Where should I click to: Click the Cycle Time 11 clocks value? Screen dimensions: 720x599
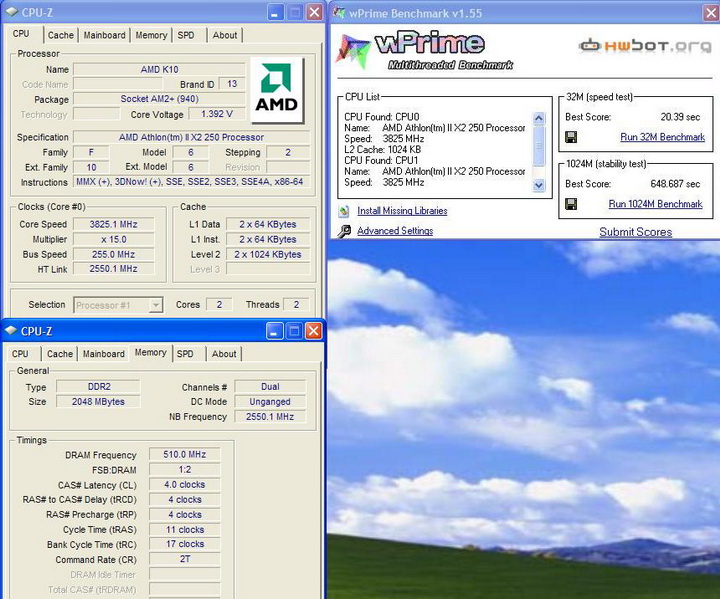point(185,530)
